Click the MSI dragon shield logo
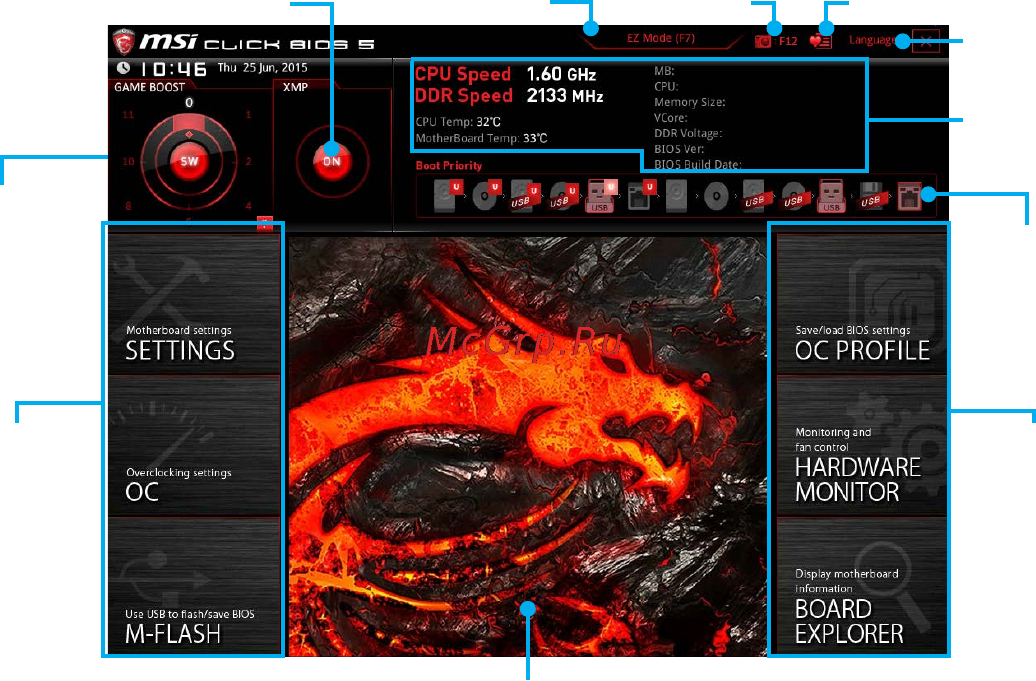Screen dimensions: 1036x681 (124, 42)
